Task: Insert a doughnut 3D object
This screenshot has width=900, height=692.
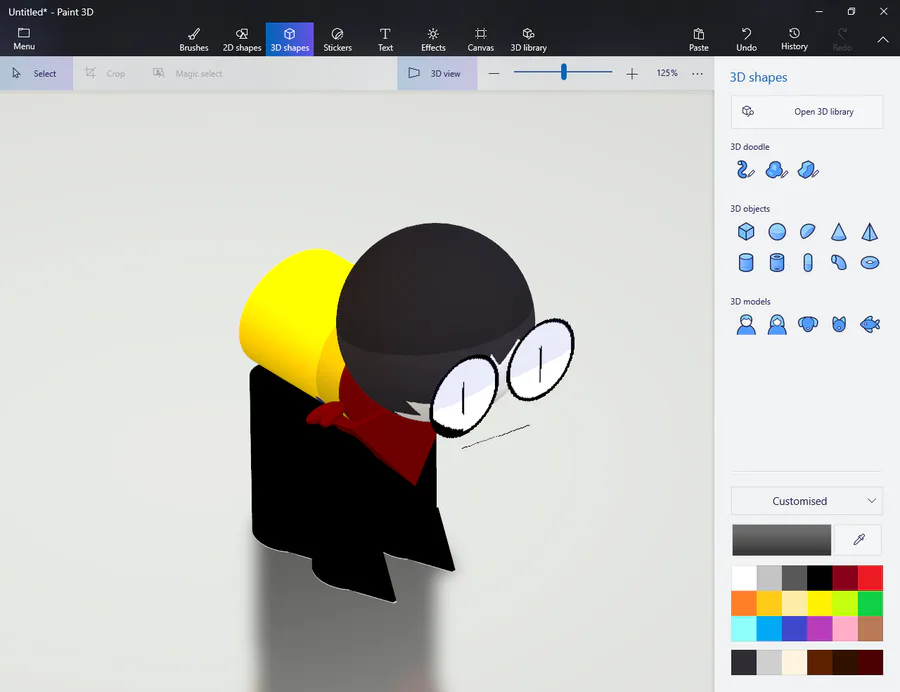Action: 870,263
